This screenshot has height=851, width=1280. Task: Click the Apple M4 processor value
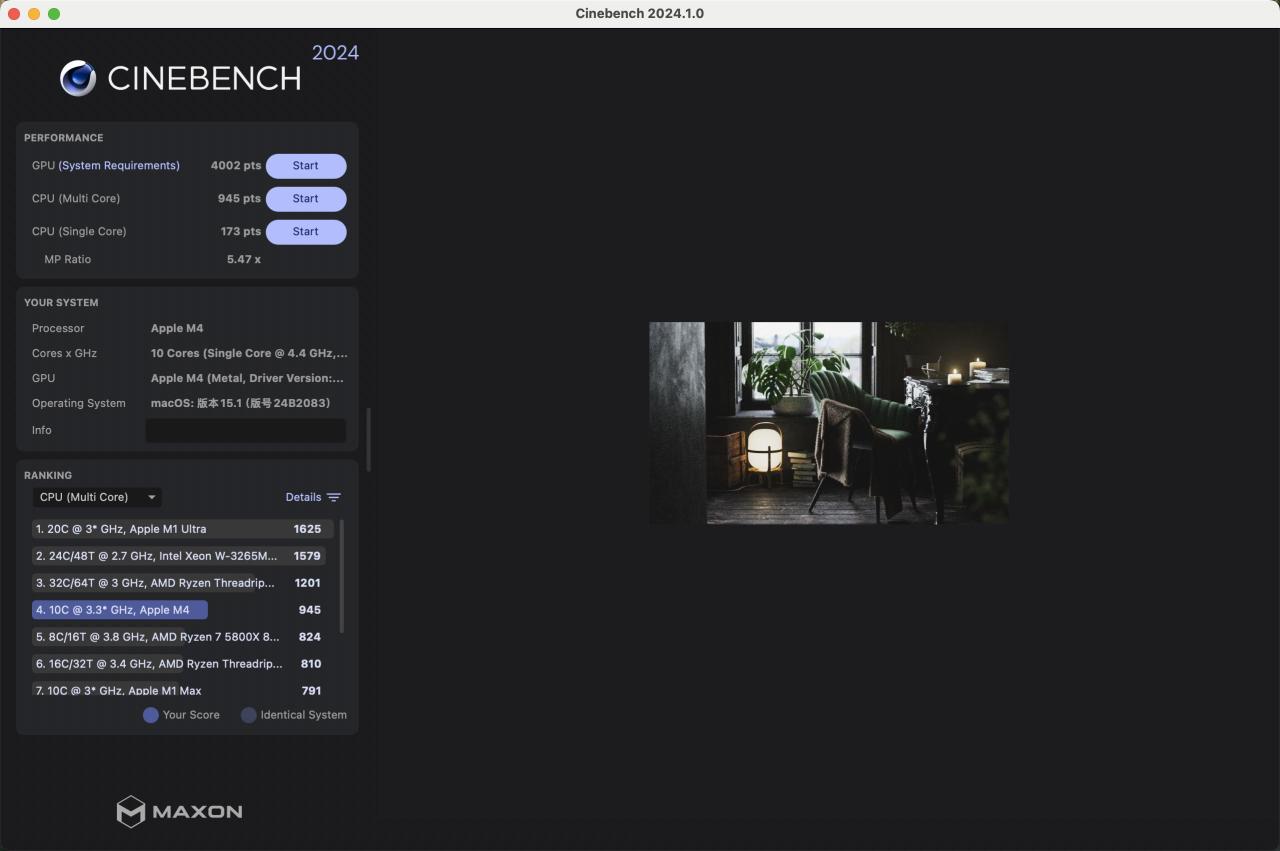coord(177,329)
